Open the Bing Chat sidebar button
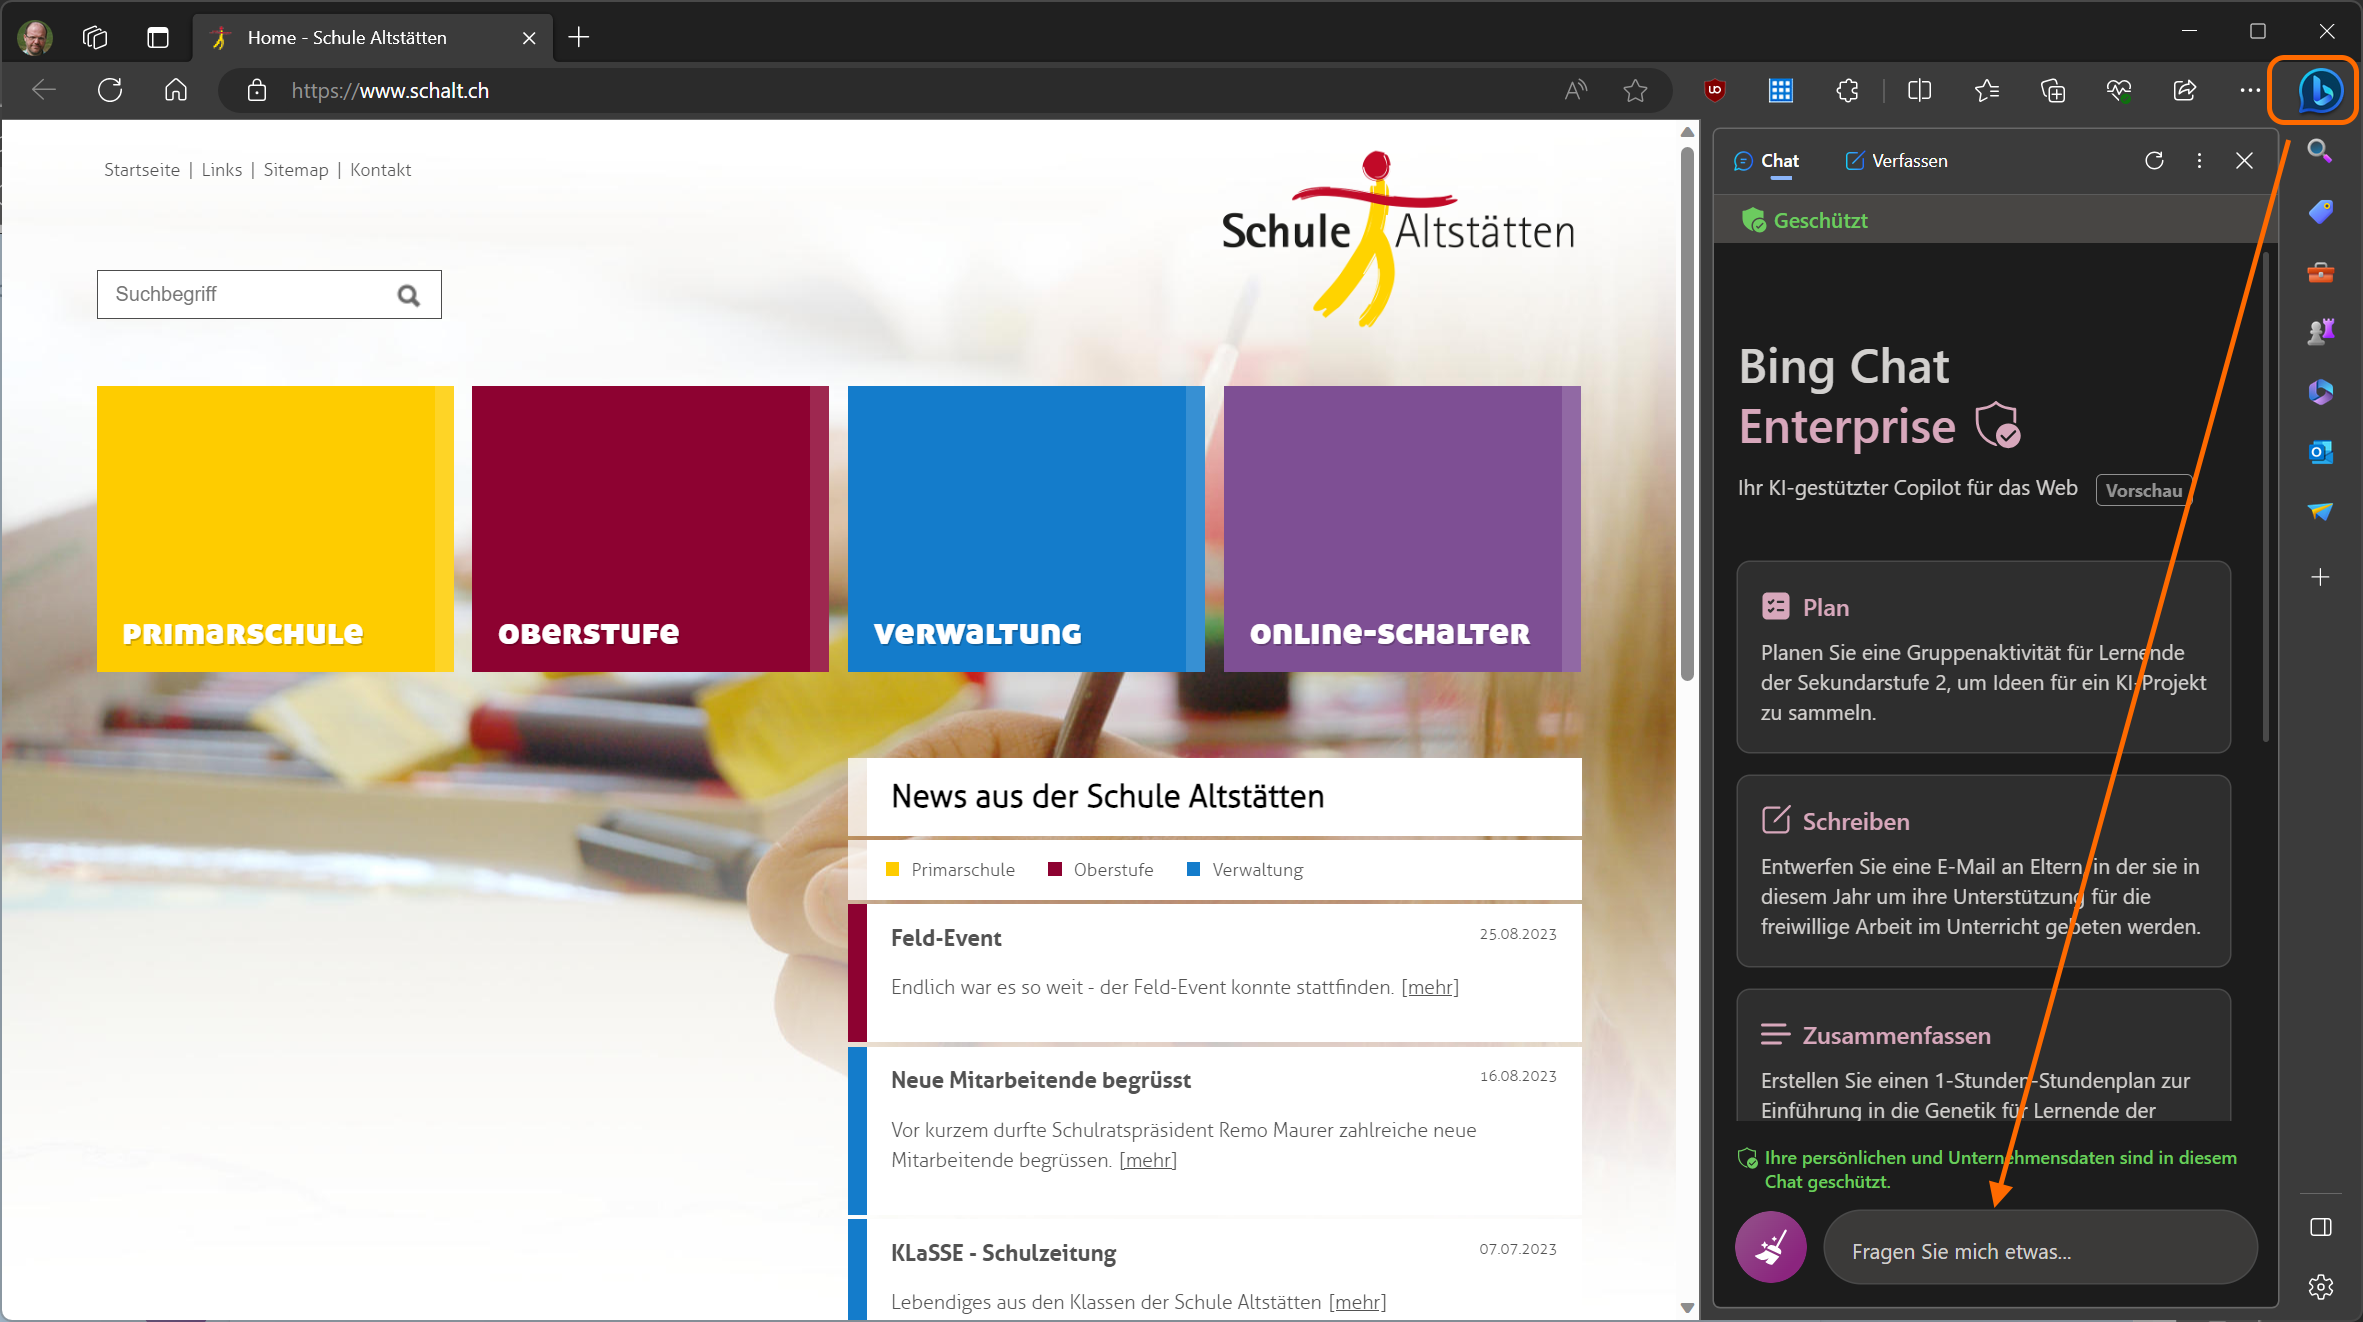The height and width of the screenshot is (1322, 2363). coord(2318,91)
